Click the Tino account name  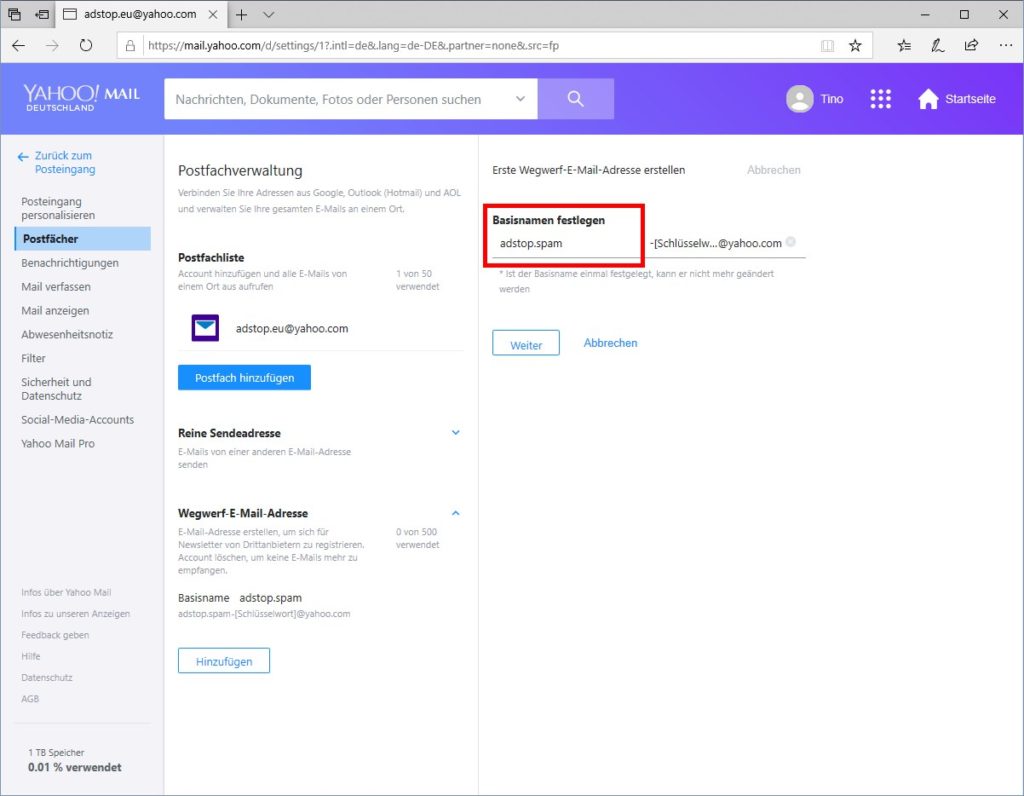point(832,99)
